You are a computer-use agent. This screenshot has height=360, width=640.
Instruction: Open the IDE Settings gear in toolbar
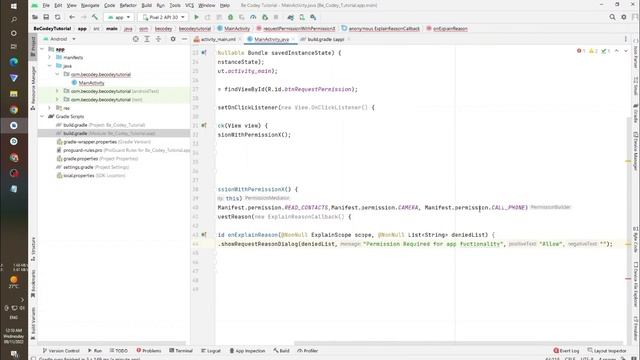pyautogui.click(x=624, y=17)
